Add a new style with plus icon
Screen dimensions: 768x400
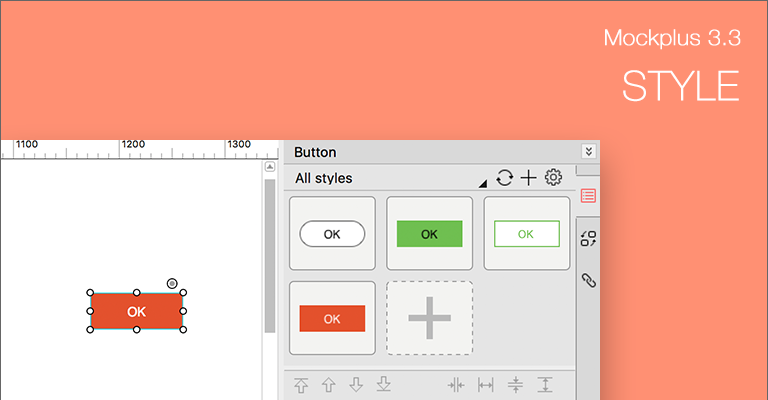point(528,178)
